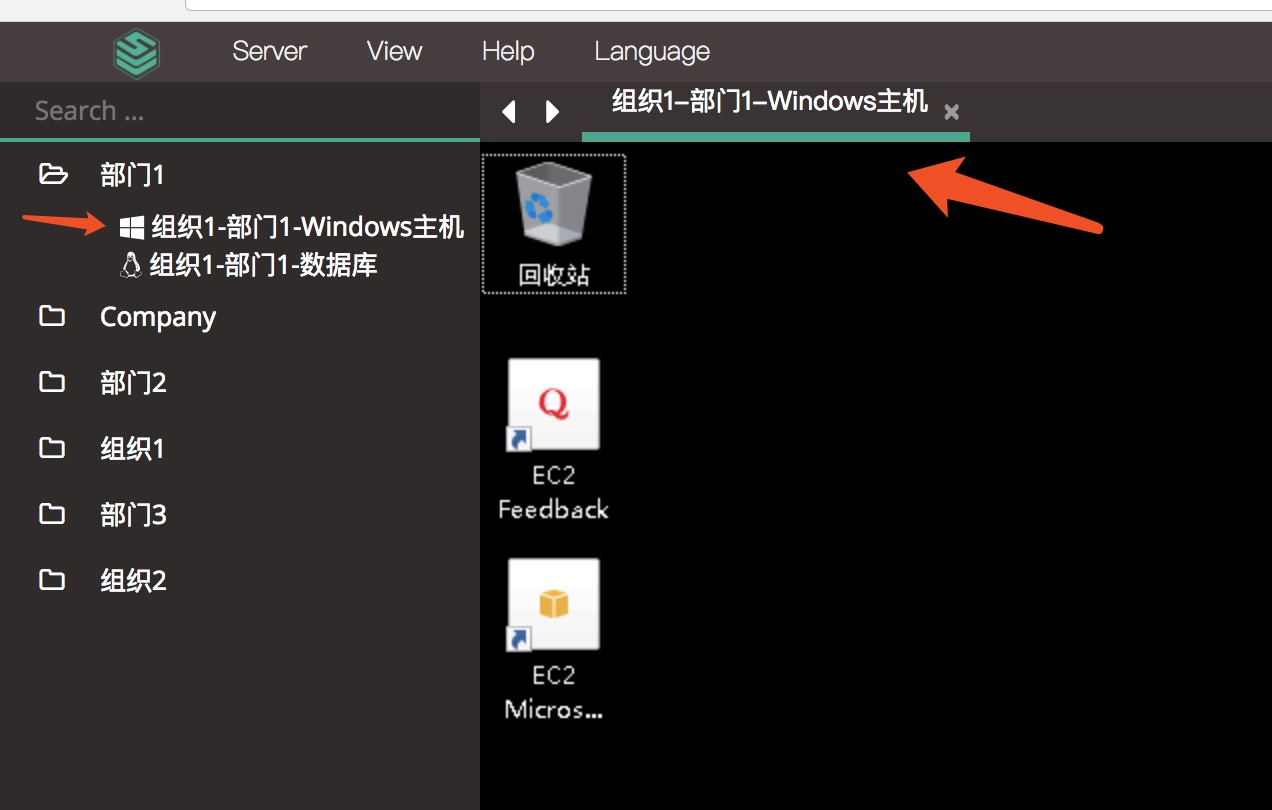Click the right navigation arrow in the tab bar
The height and width of the screenshot is (810, 1272).
pyautogui.click(x=553, y=111)
